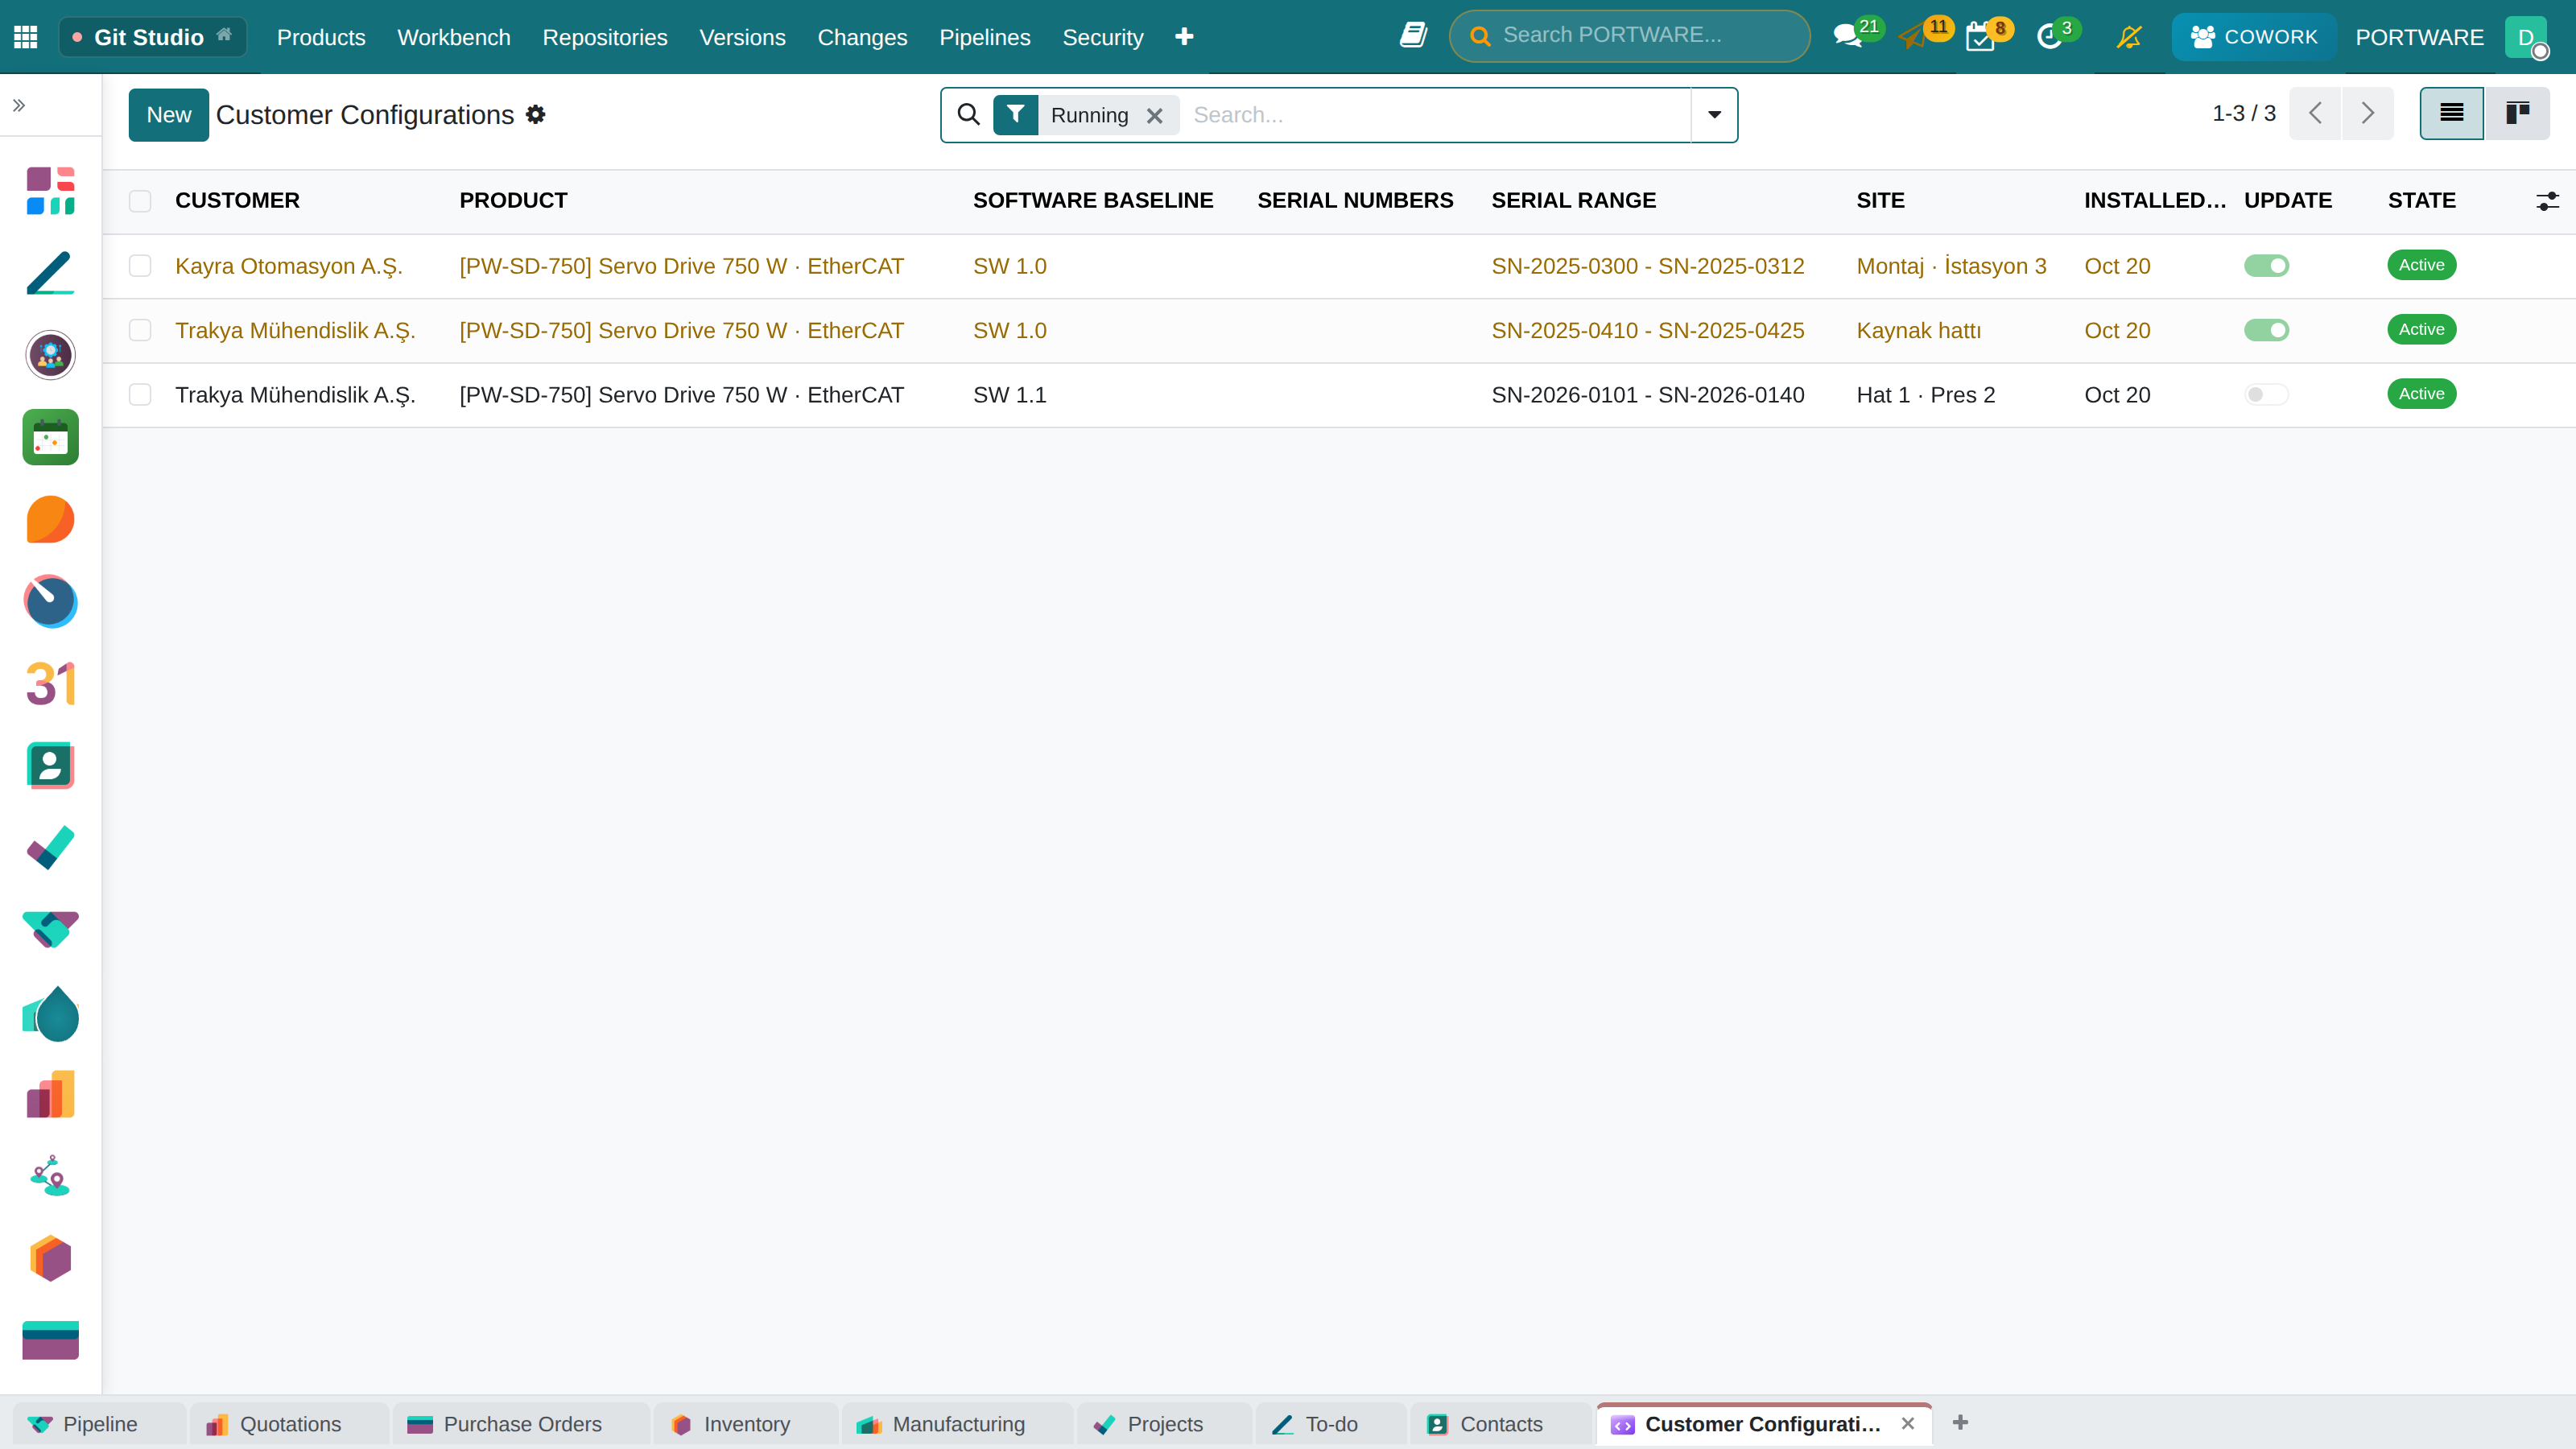Switch to the Manufacturing bottom tab
The width and height of the screenshot is (2576, 1449).
(x=957, y=1424)
